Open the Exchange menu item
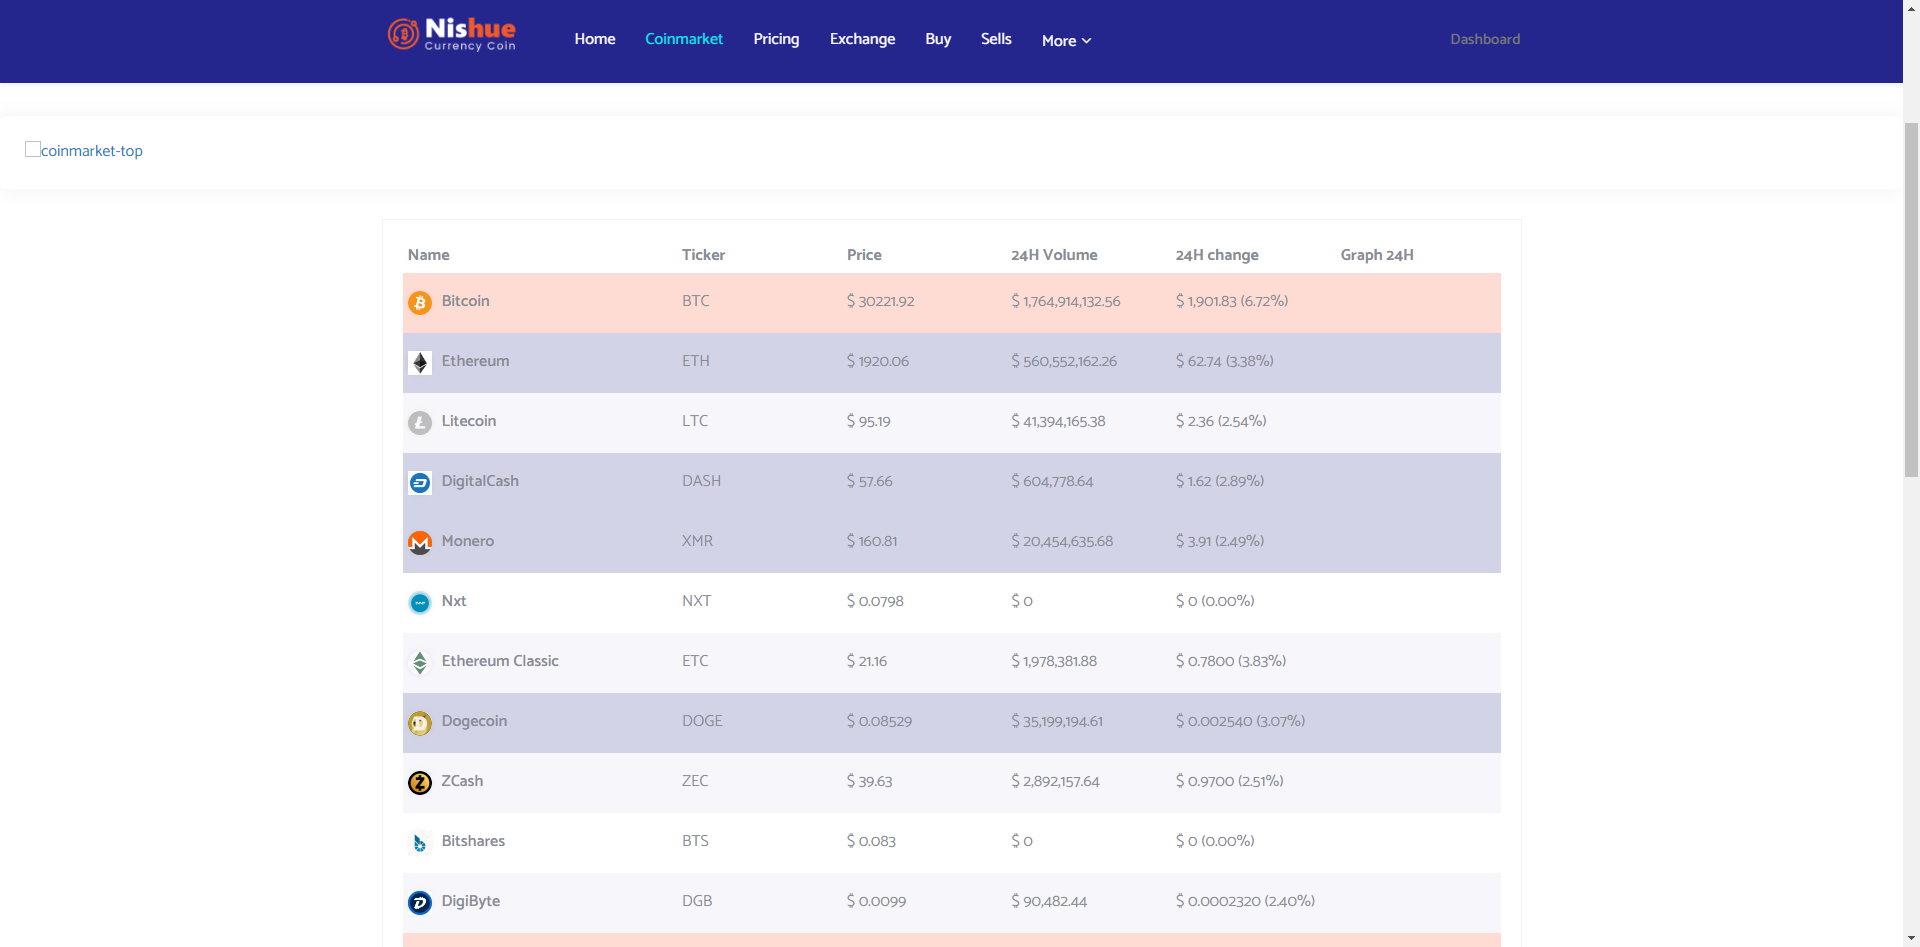The height and width of the screenshot is (947, 1920). pyautogui.click(x=862, y=39)
